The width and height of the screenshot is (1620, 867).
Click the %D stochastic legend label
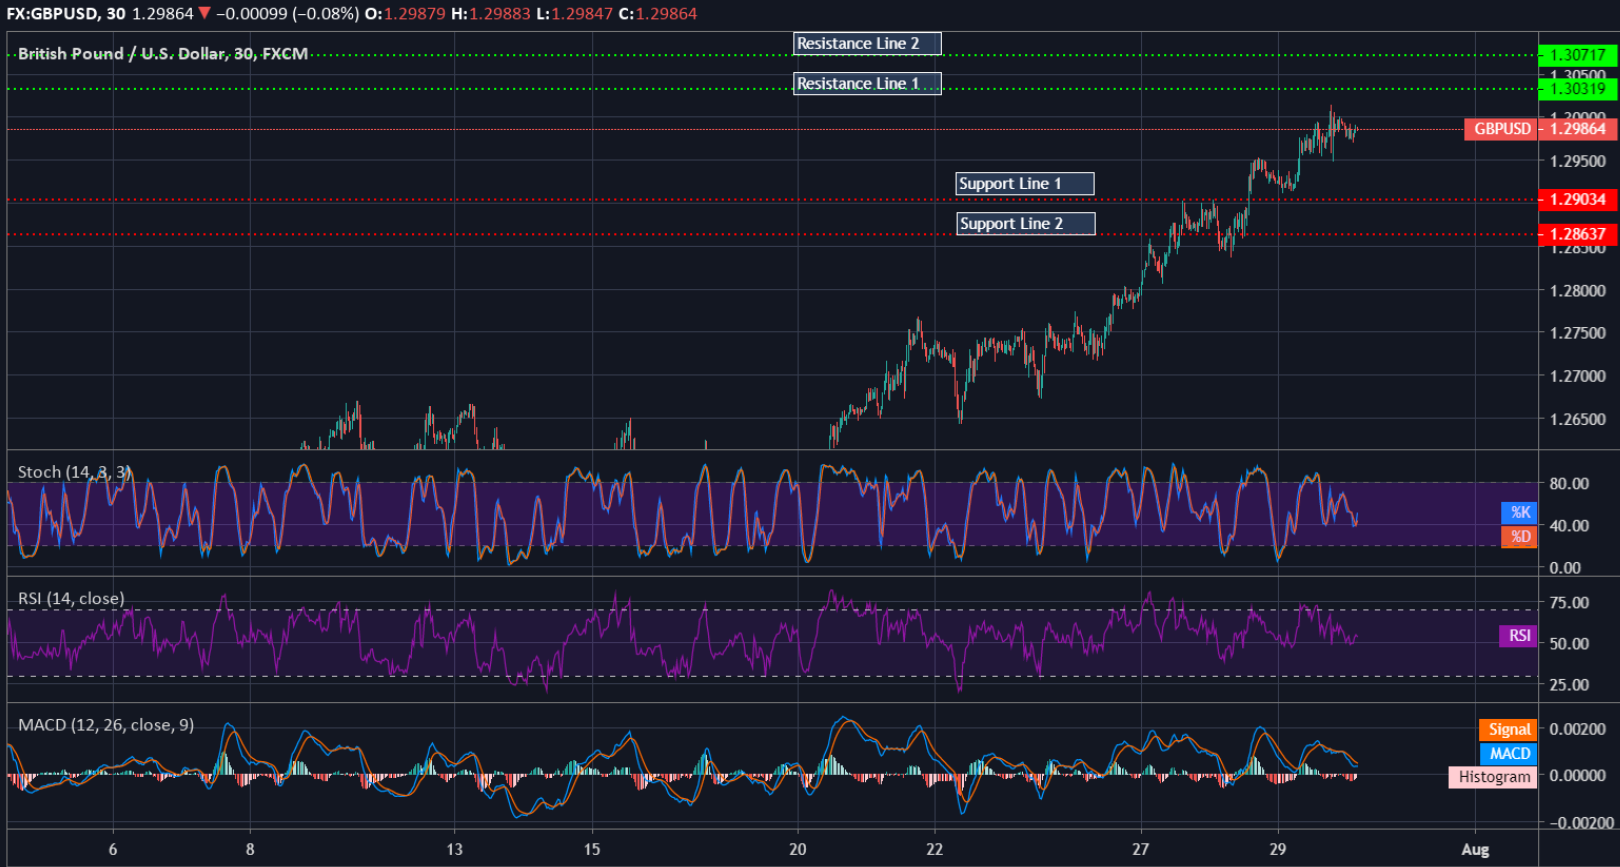(x=1519, y=536)
